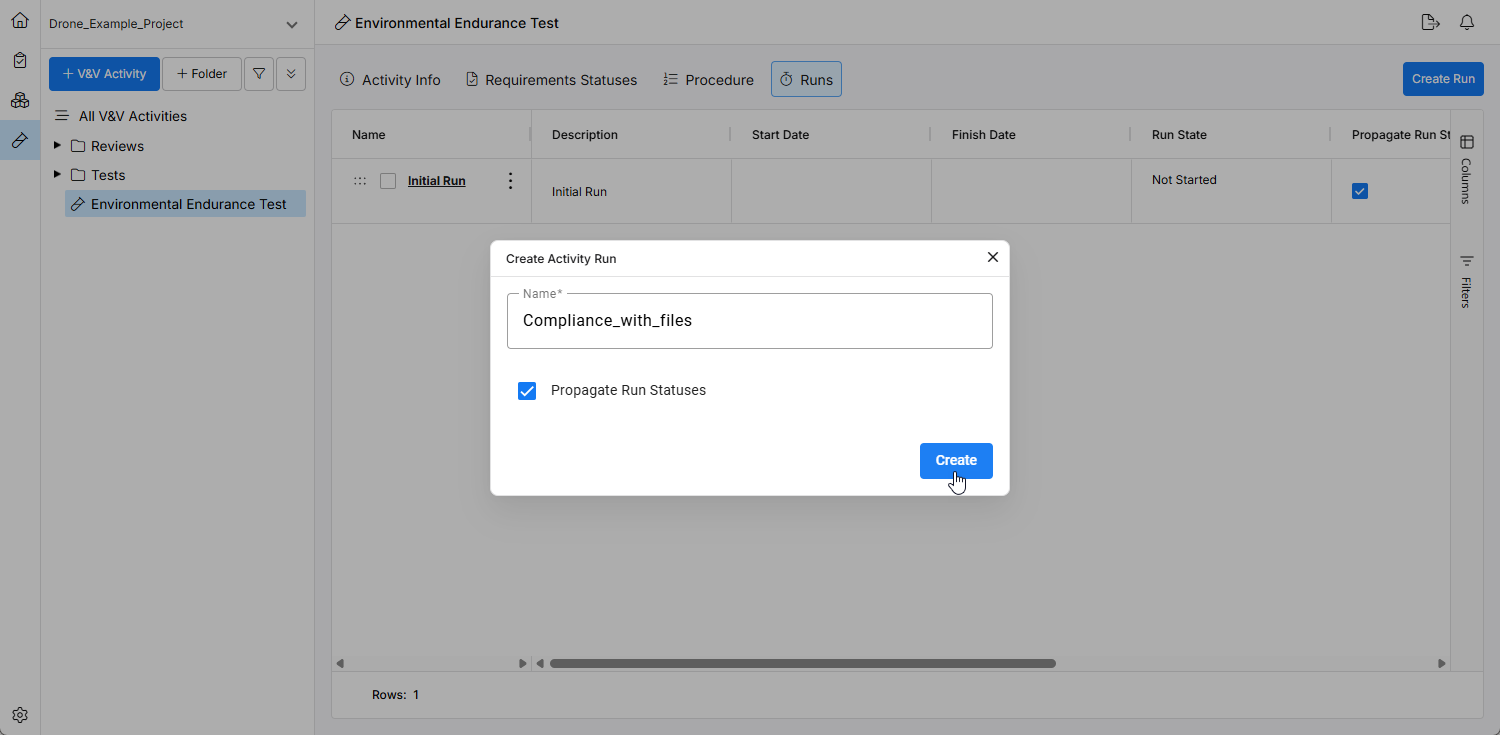Click the filter funnel icon button
Screen dimensions: 1500x735
click(259, 74)
